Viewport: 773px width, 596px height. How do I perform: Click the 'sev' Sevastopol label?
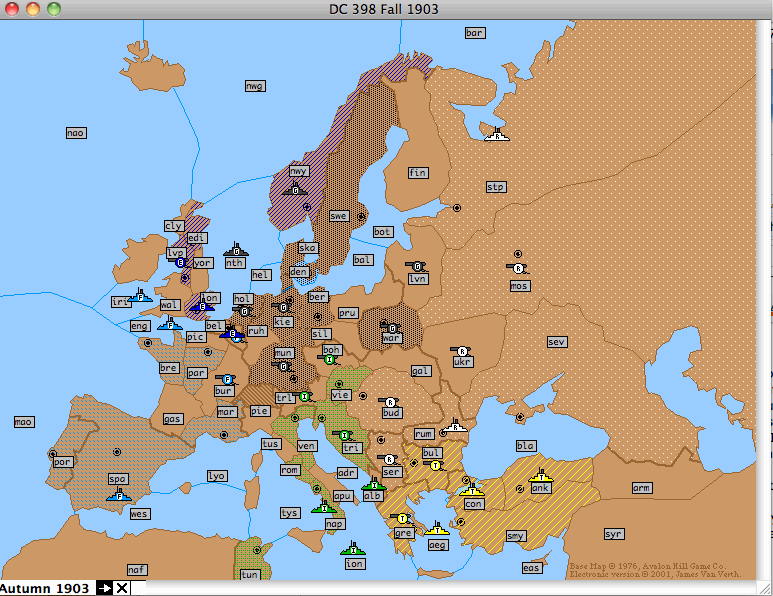point(557,342)
